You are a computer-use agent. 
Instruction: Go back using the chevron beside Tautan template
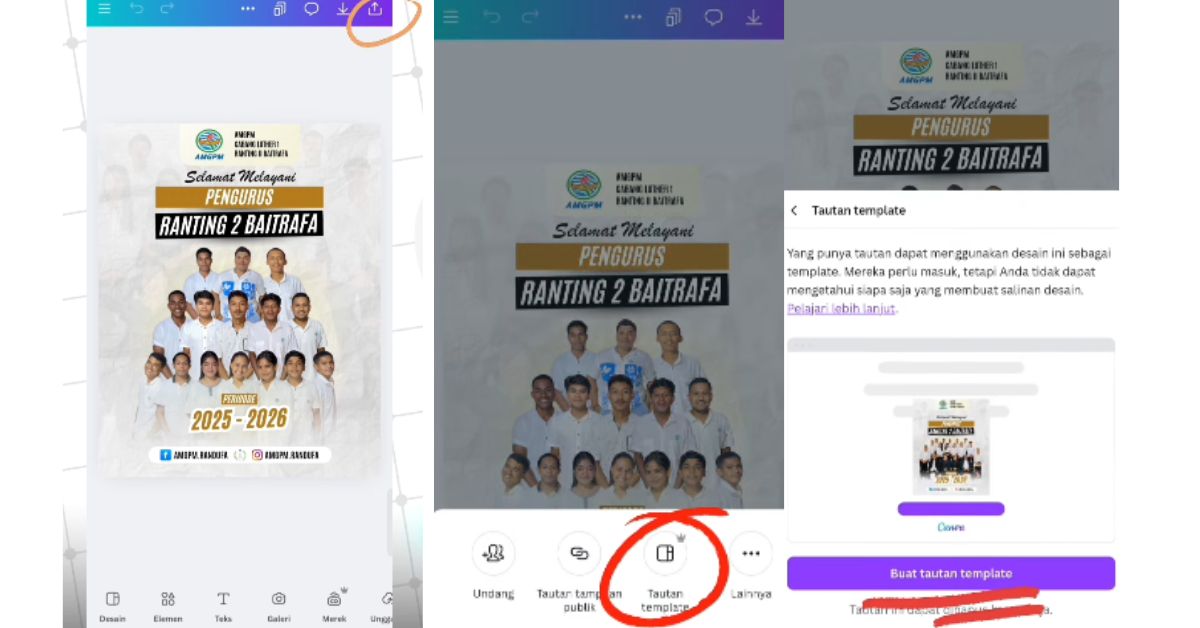[x=795, y=211]
